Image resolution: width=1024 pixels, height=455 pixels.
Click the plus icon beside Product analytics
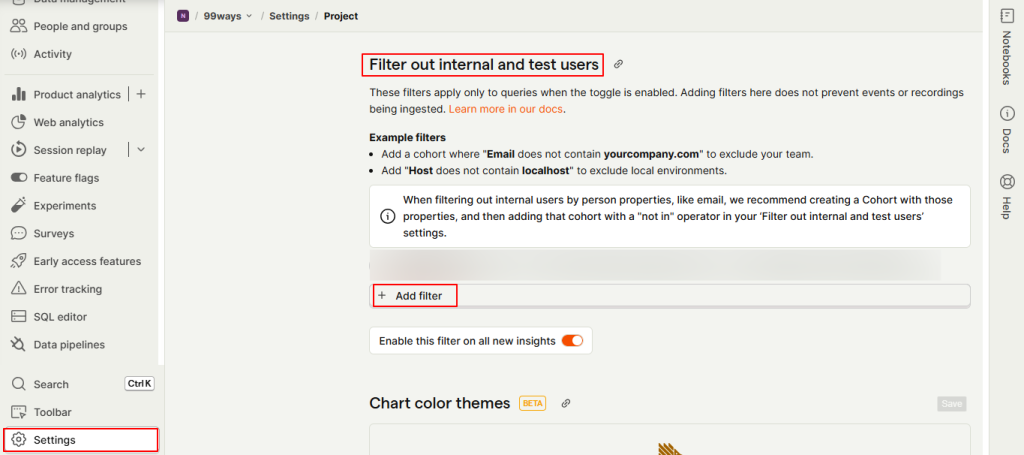point(141,95)
